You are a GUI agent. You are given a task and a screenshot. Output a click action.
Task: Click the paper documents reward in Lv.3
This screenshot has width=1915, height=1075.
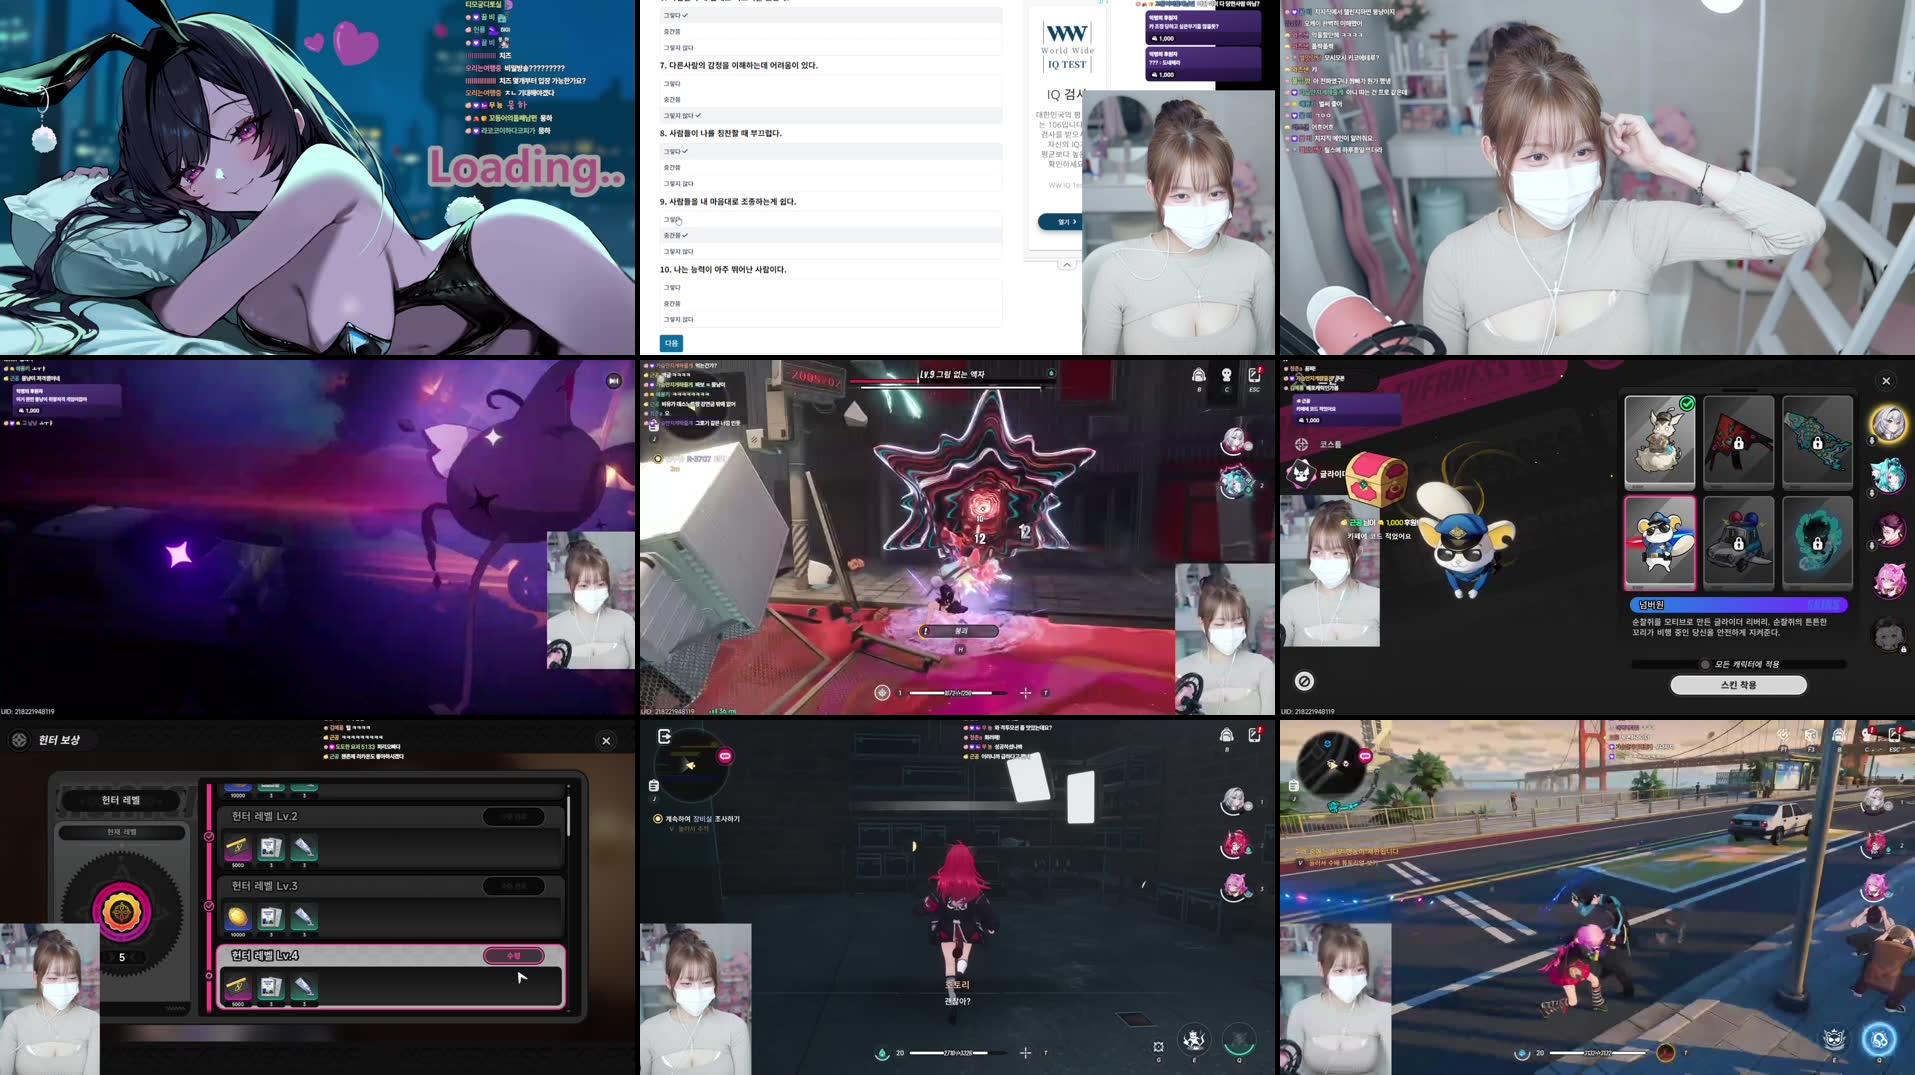click(270, 917)
